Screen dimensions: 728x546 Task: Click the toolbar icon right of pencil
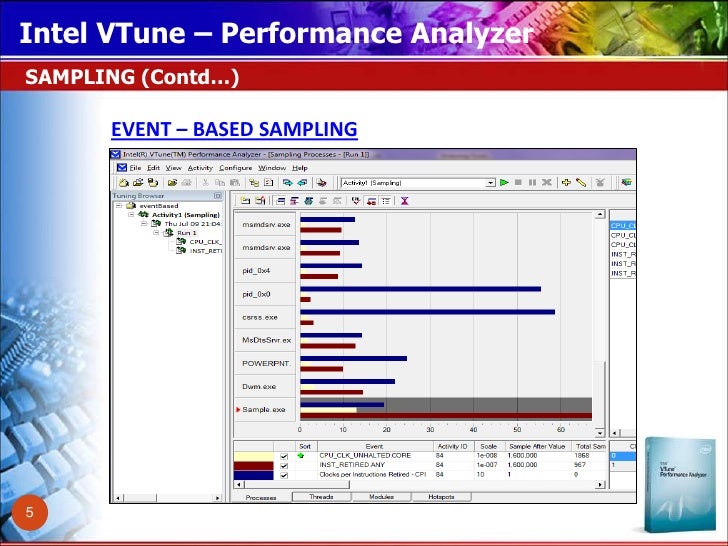600,182
